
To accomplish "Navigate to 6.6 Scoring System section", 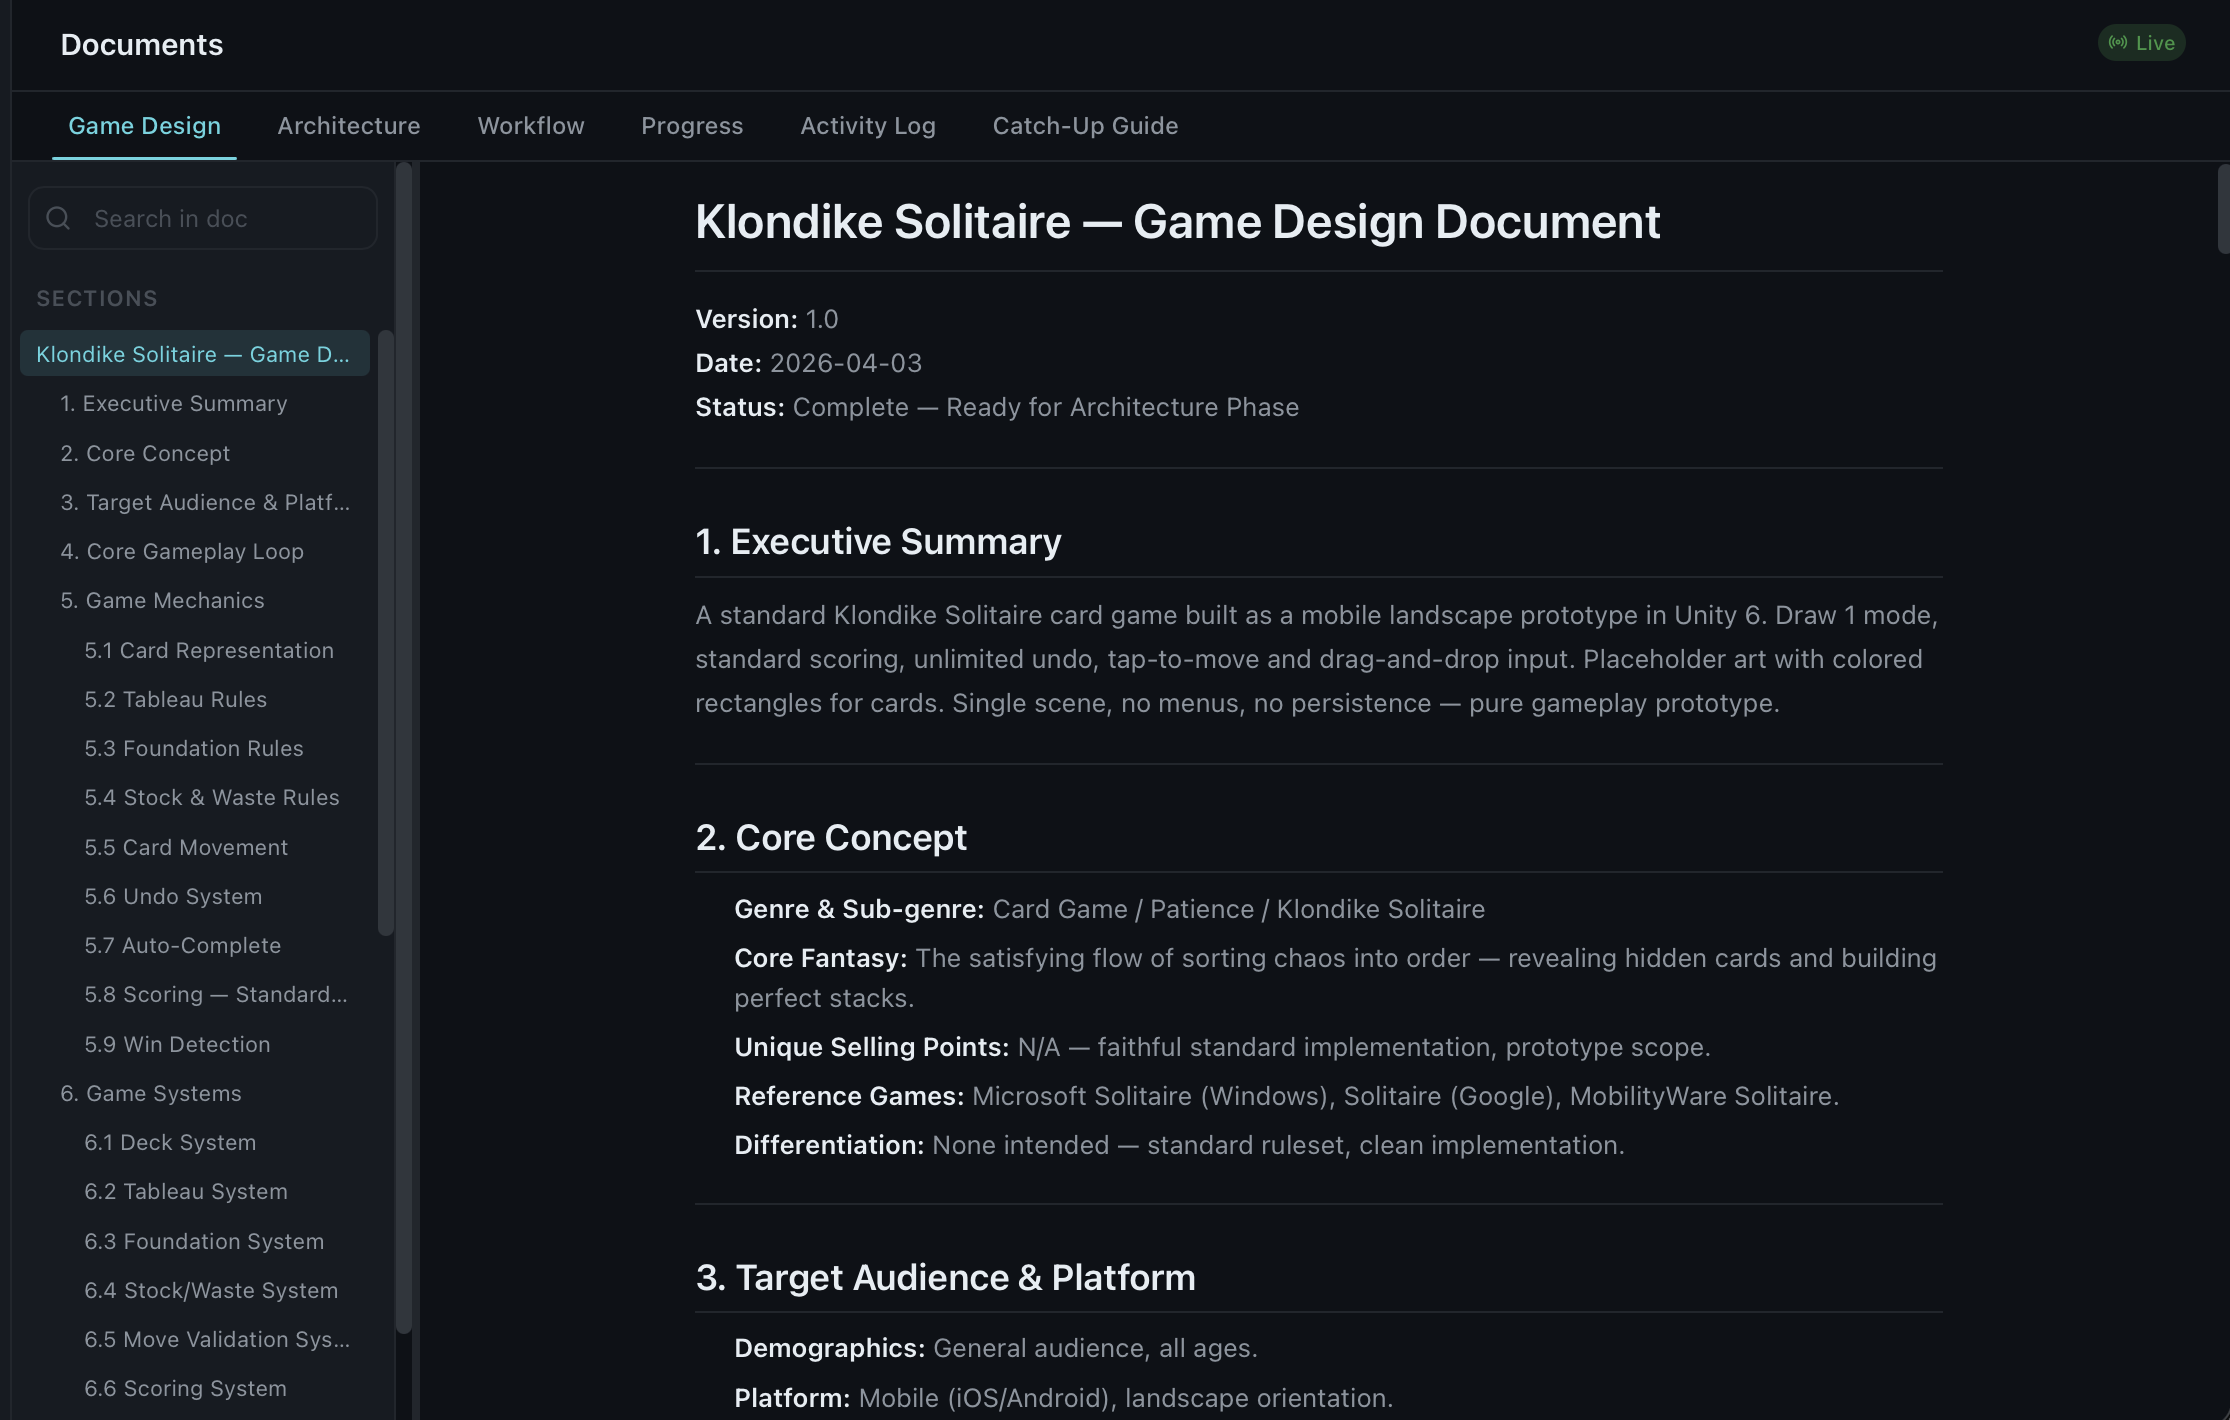I will [184, 1388].
